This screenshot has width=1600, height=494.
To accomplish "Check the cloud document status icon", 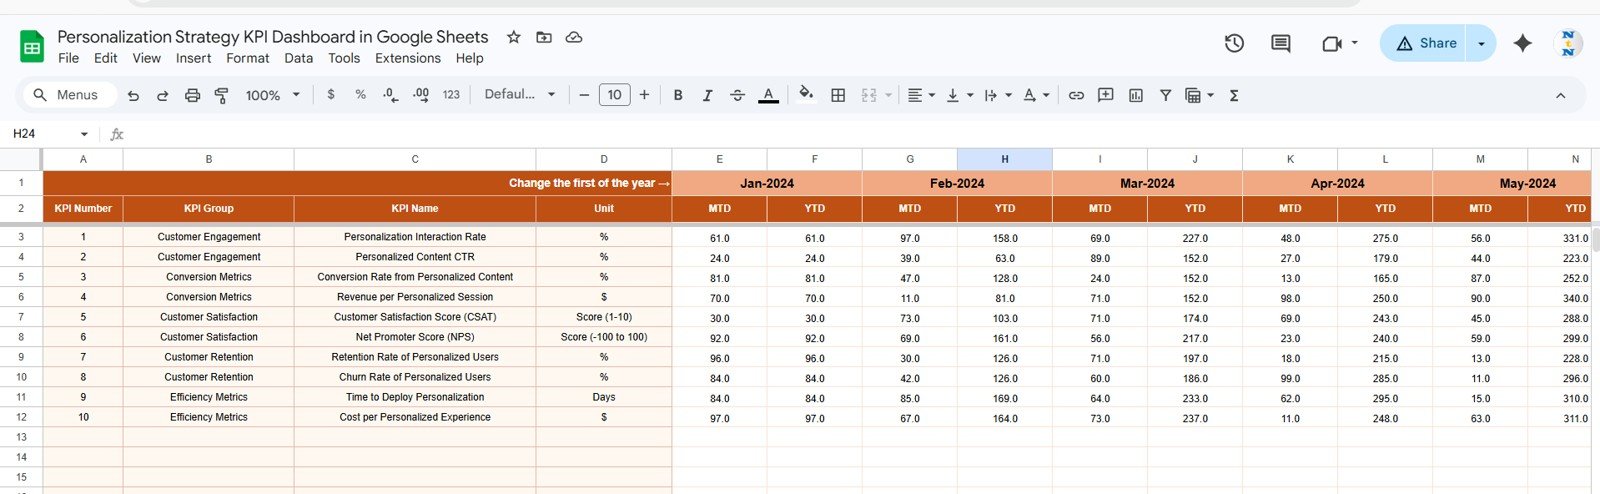I will coord(574,37).
